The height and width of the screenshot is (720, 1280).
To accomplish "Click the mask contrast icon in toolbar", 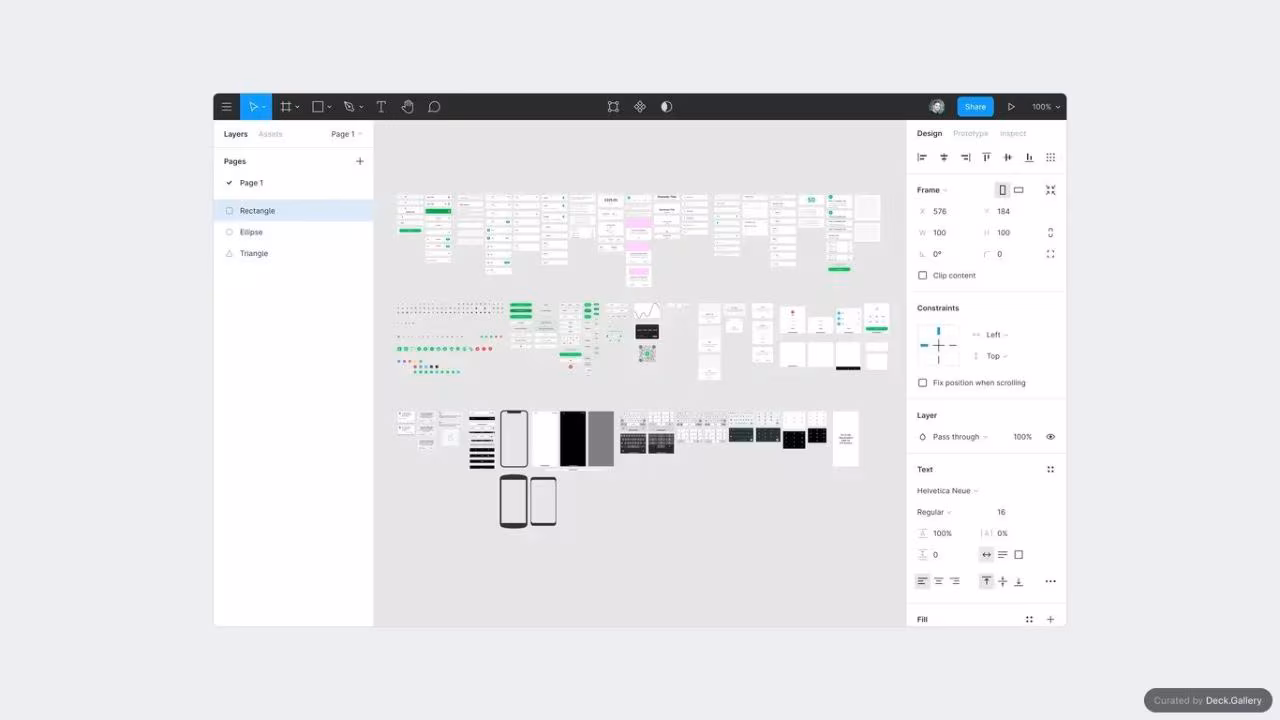I will pos(667,107).
